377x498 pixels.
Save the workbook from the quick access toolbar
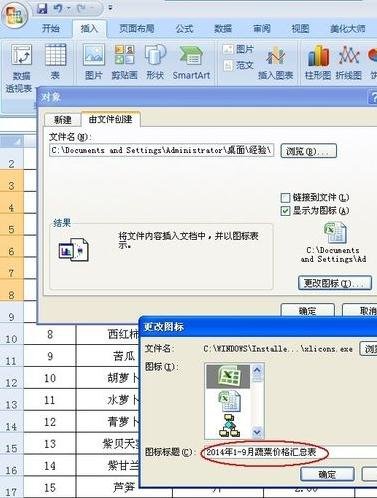pos(42,8)
